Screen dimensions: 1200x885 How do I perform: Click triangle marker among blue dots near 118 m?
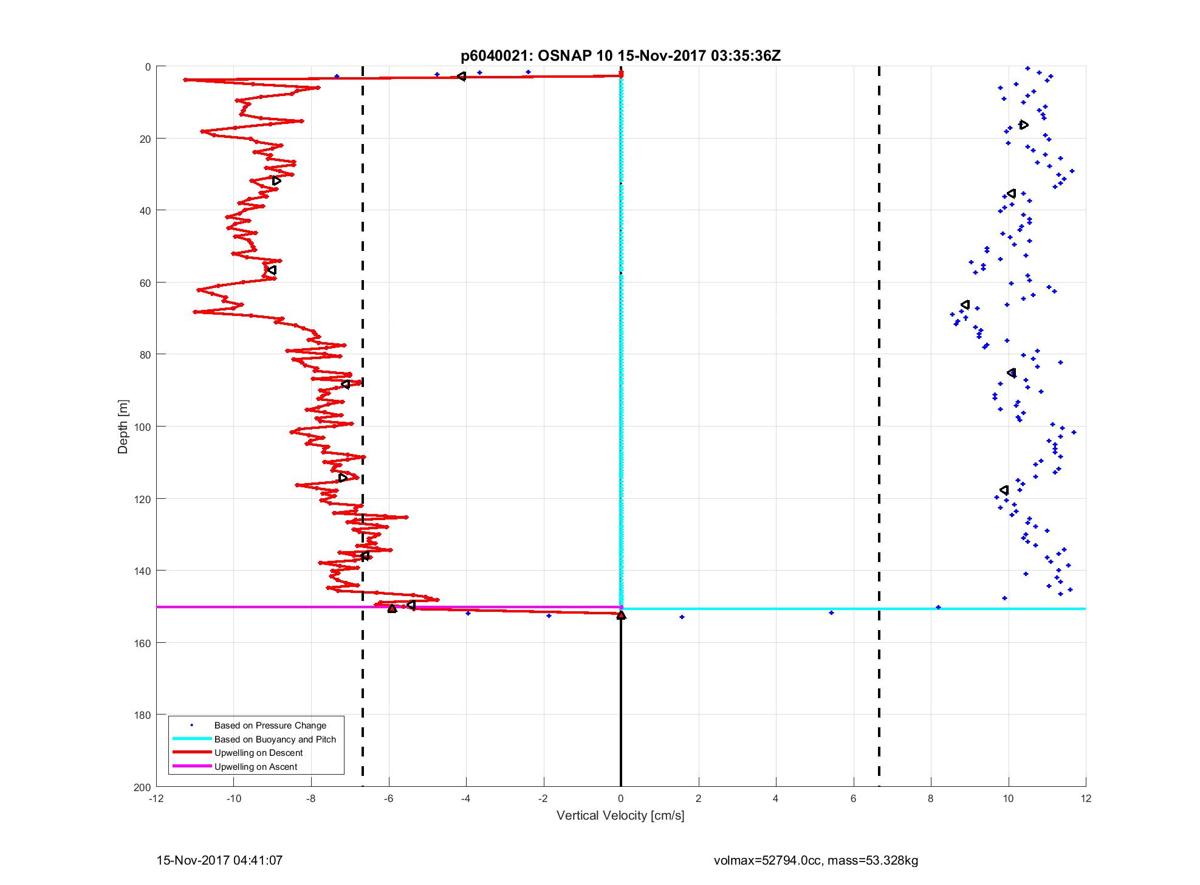point(1004,490)
